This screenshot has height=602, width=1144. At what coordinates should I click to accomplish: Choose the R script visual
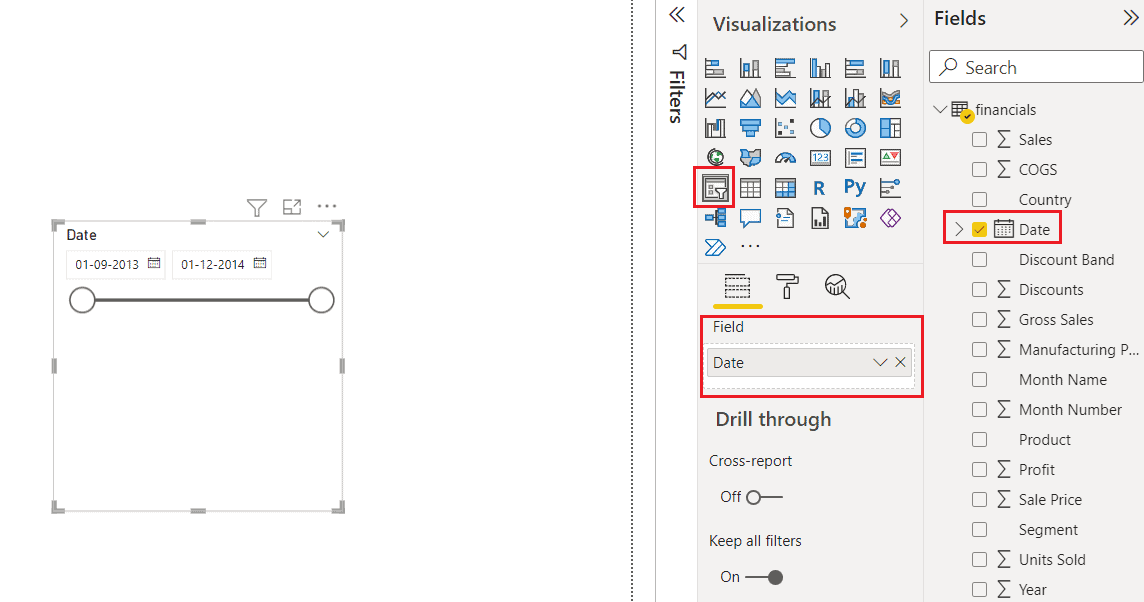pyautogui.click(x=819, y=187)
